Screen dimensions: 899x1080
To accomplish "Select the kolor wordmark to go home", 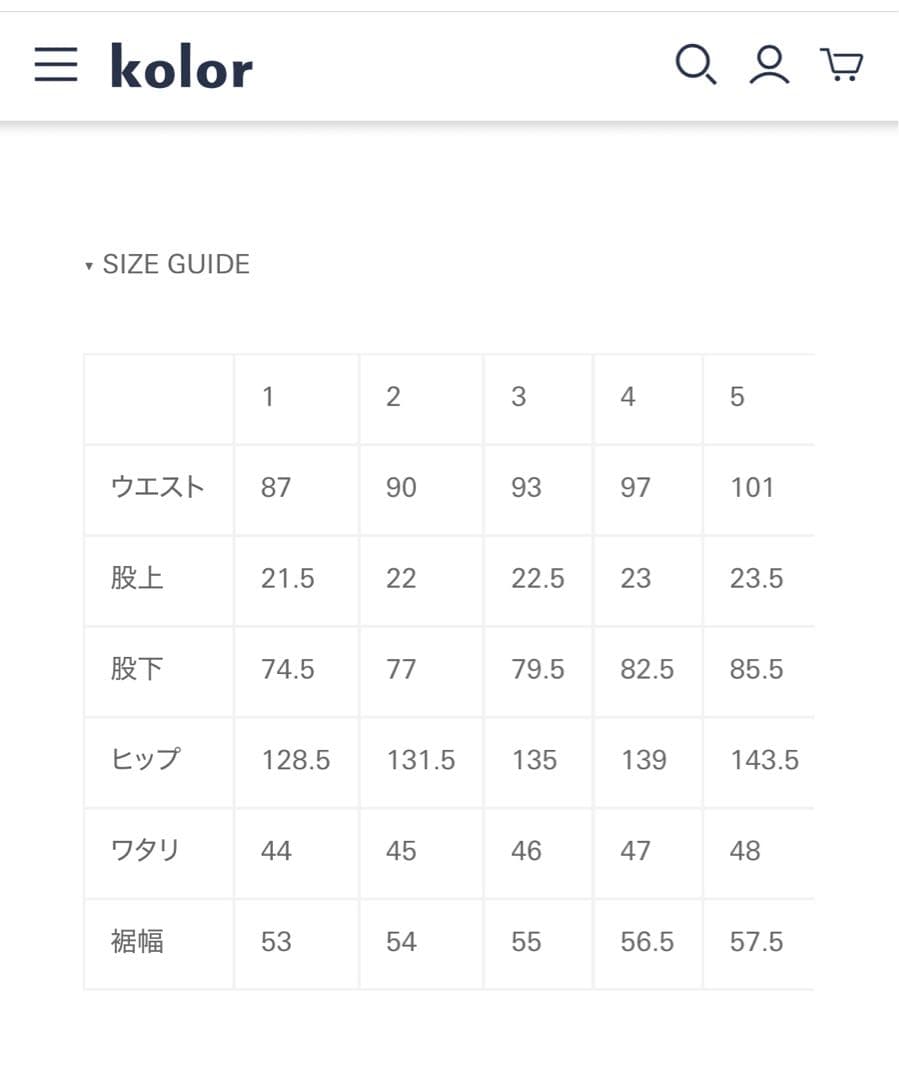I will coord(181,65).
